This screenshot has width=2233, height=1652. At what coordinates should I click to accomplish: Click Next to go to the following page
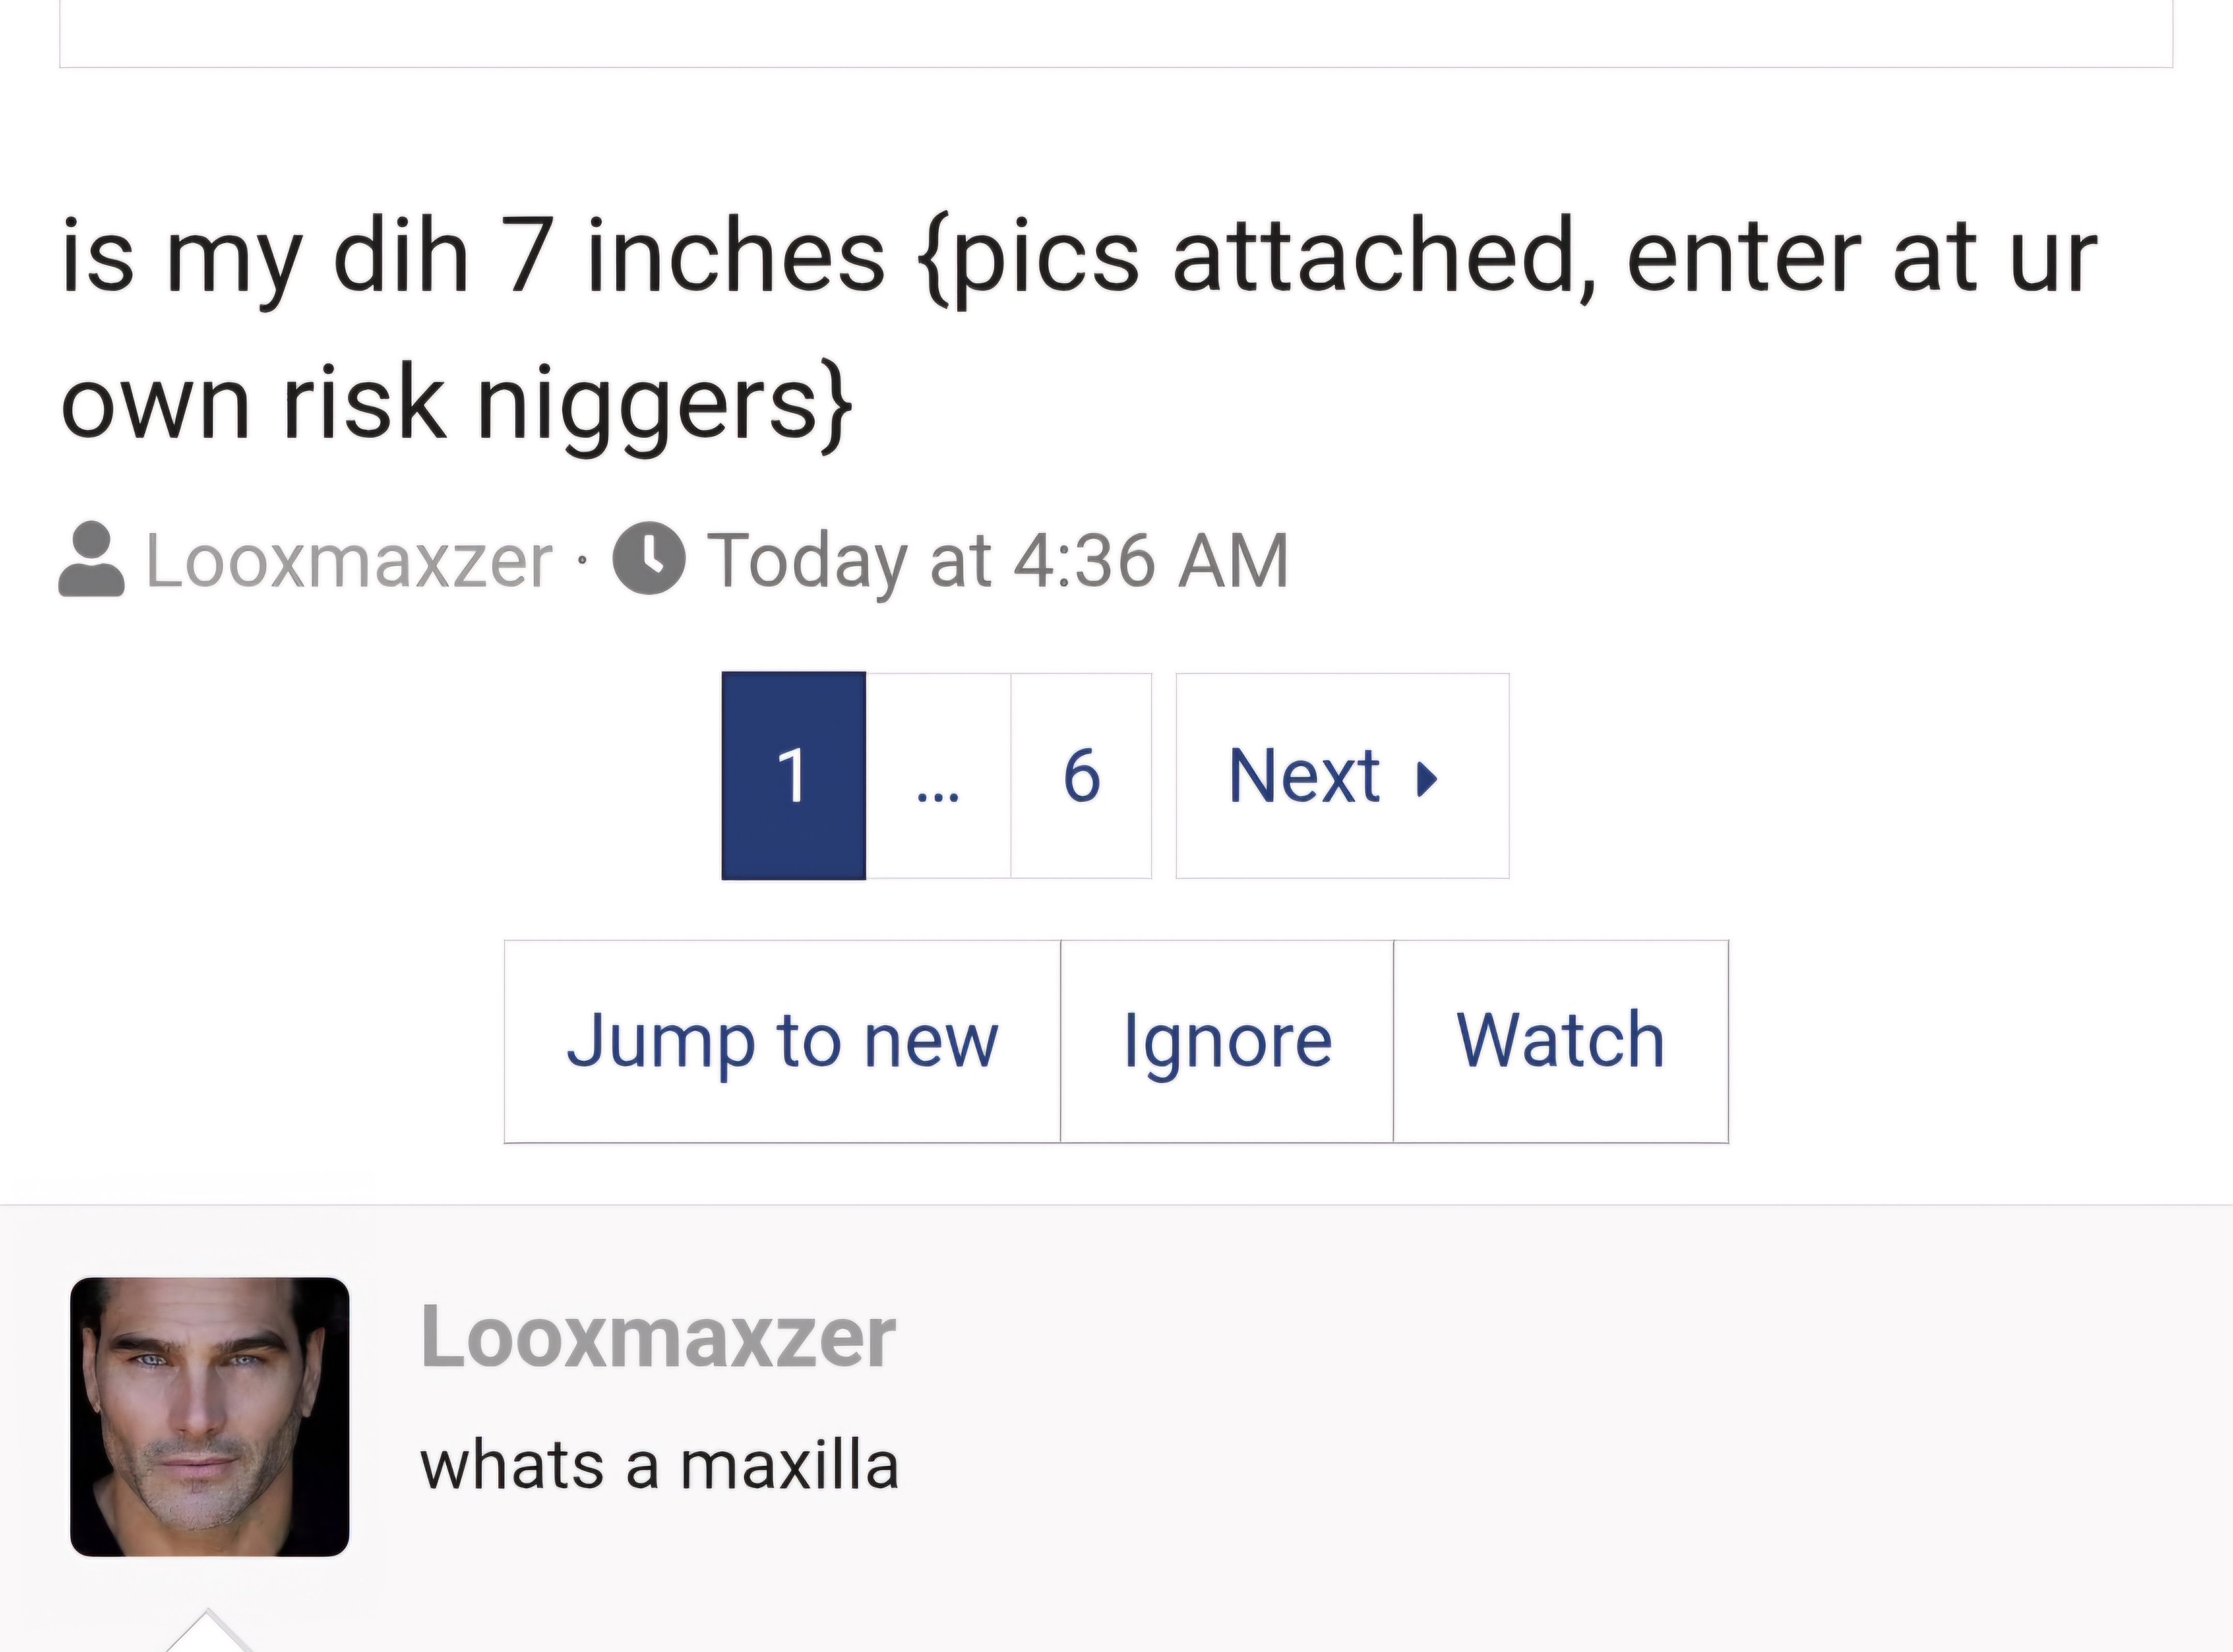pos(1340,776)
